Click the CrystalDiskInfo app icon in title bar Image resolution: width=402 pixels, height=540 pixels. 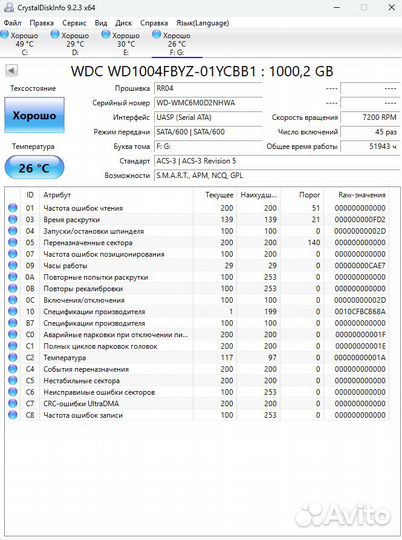[x=9, y=7]
